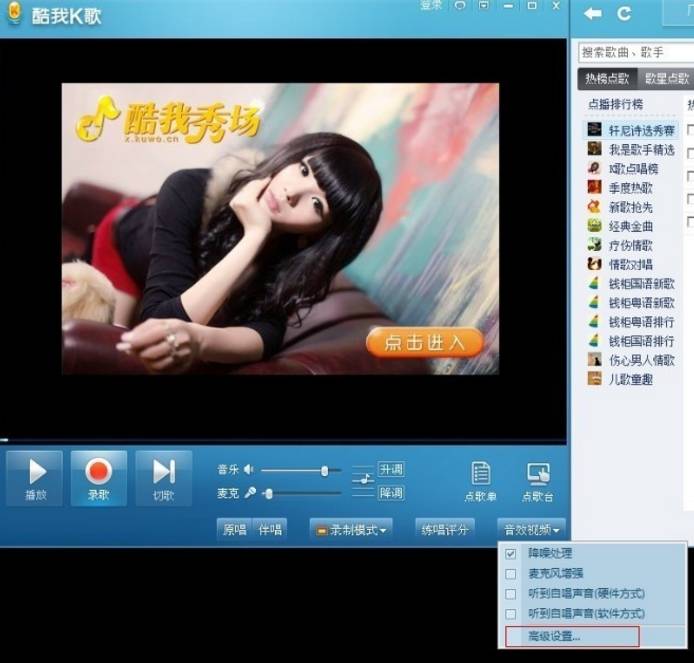The height and width of the screenshot is (663, 694).
Task: Go back with the left arrow
Action: (x=593, y=14)
